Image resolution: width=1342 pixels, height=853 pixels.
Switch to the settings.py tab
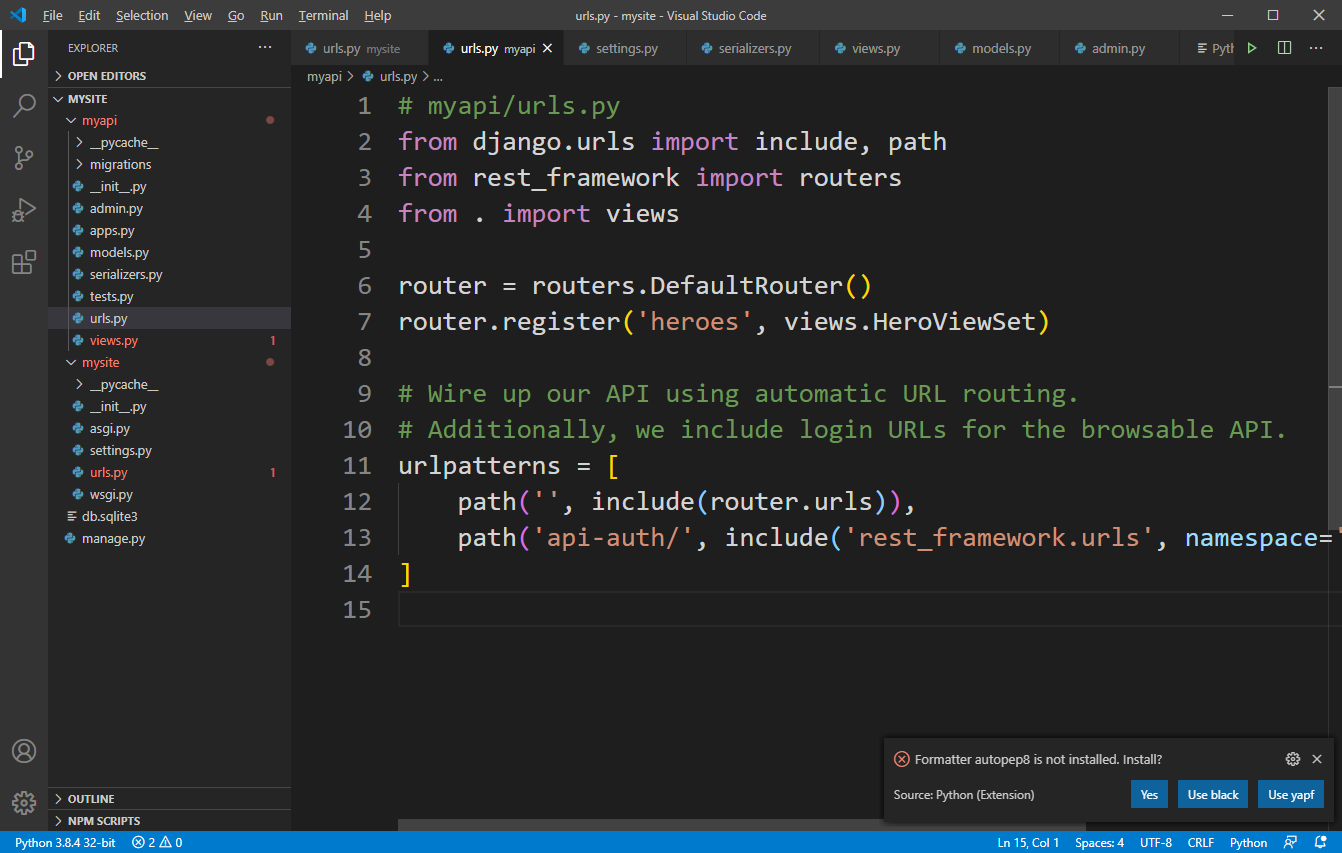pyautogui.click(x=626, y=48)
